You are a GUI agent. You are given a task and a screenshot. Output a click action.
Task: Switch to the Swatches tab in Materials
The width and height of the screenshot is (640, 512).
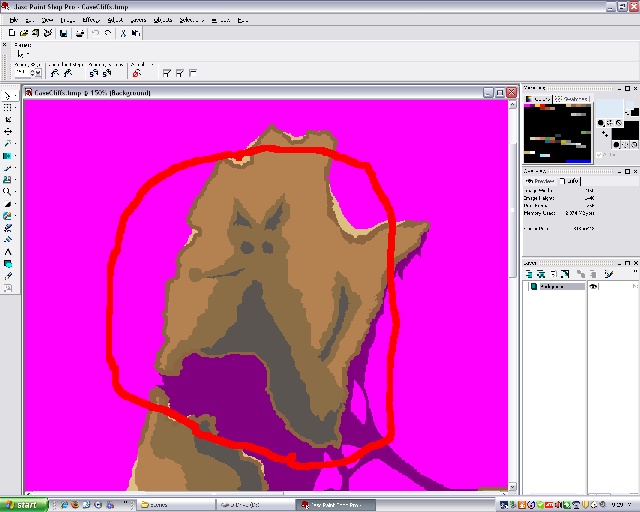pos(573,99)
